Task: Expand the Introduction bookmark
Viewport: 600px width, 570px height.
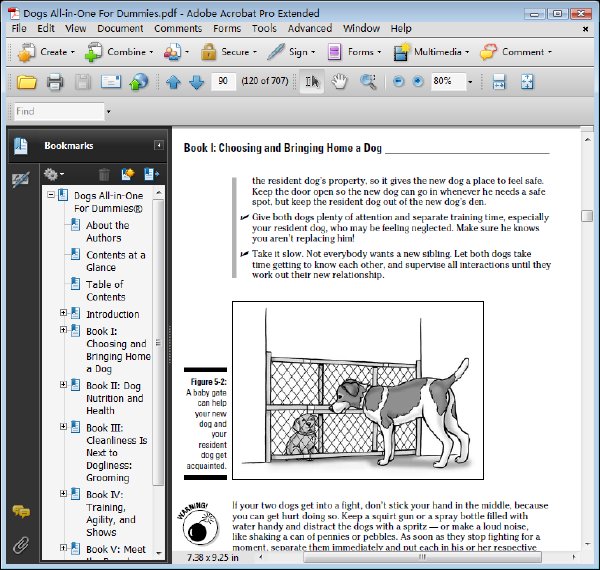Action: point(63,313)
